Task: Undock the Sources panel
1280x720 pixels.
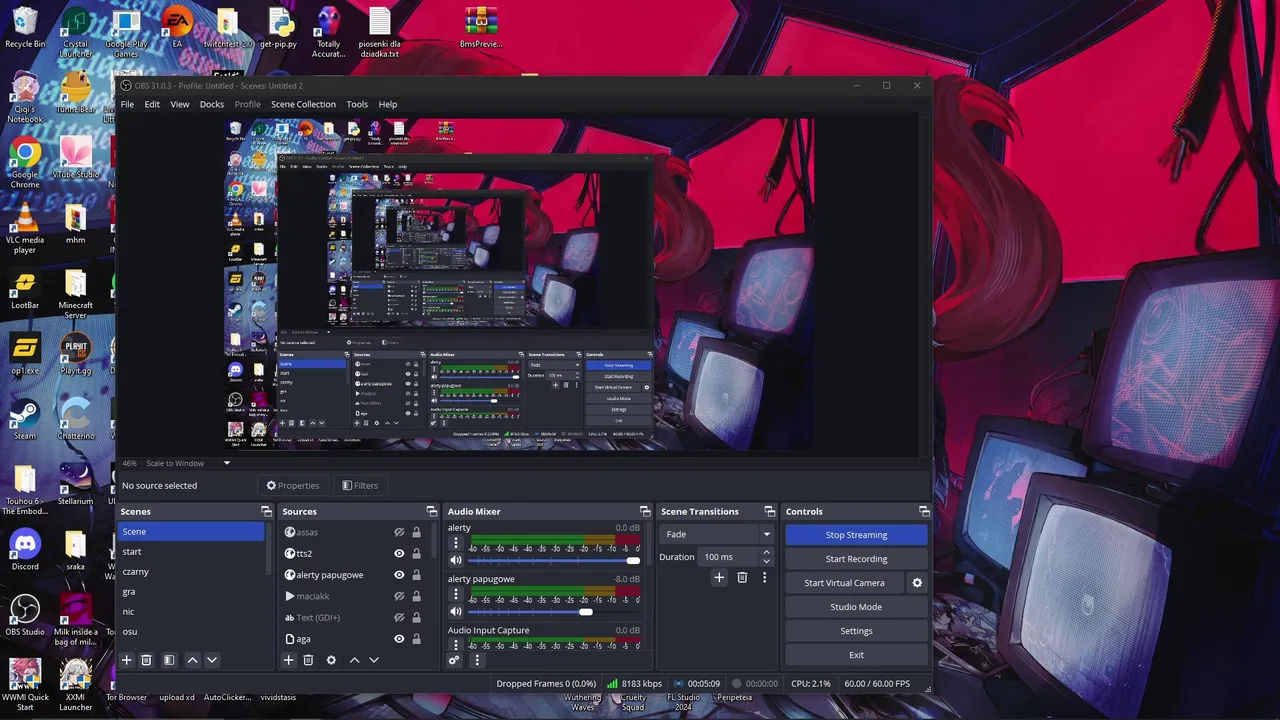Action: pyautogui.click(x=431, y=511)
